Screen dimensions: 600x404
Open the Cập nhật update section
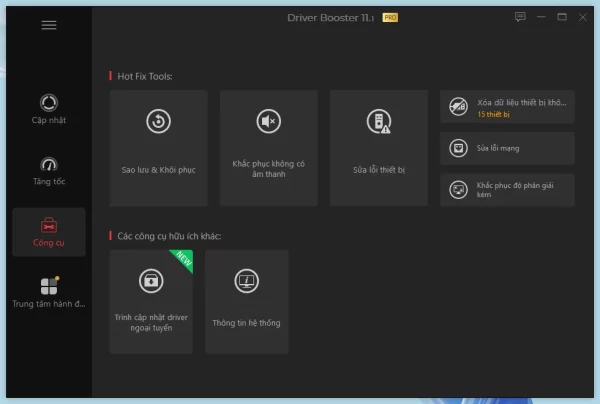click(49, 109)
